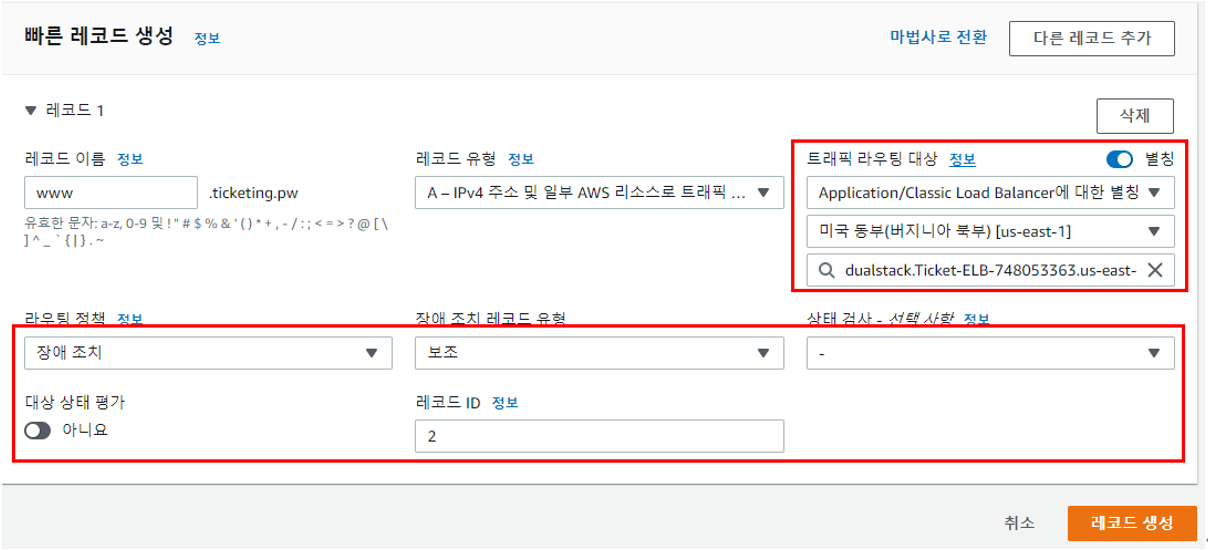Click the search magnifier icon in load balancer field
Viewport: 1208px width, 550px height.
pyautogui.click(x=825, y=269)
